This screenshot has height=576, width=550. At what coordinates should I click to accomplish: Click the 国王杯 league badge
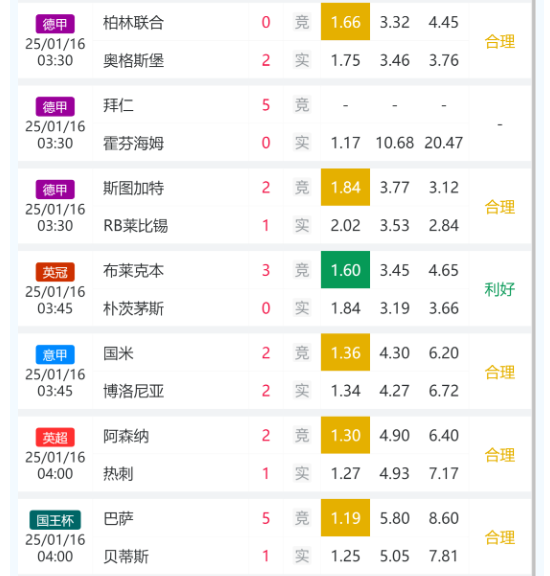55,520
